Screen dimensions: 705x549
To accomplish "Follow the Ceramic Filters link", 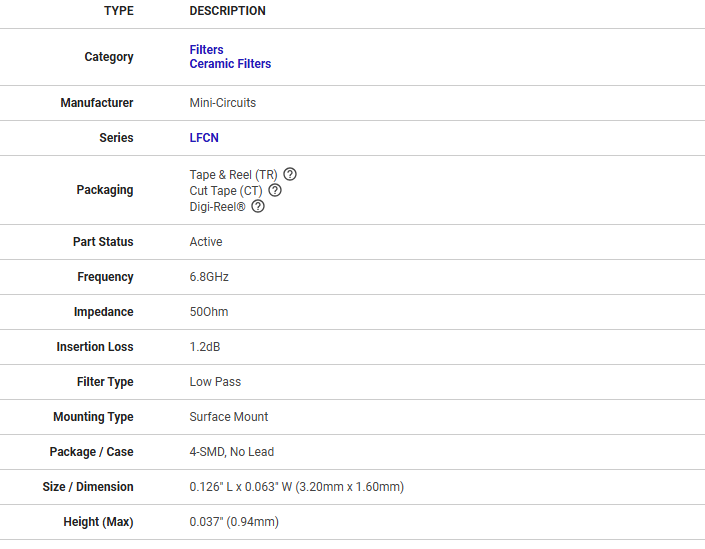I will tap(230, 64).
